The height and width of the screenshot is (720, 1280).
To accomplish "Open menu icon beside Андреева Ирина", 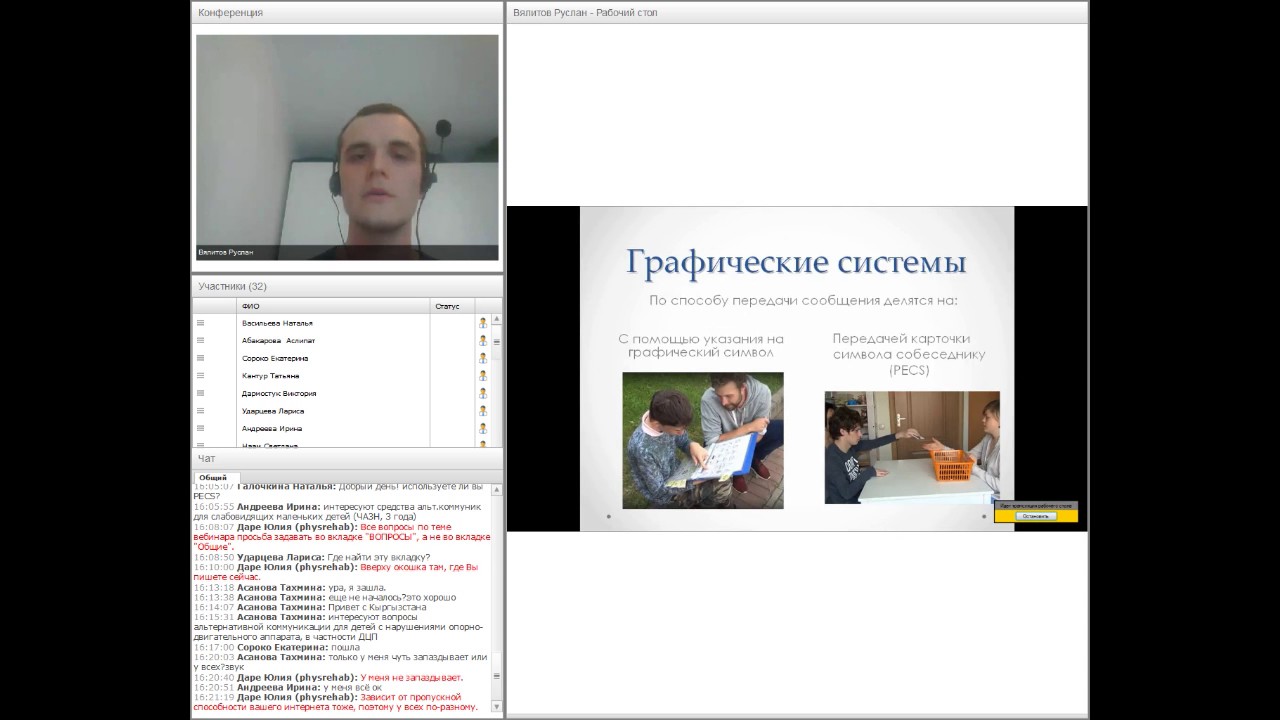I will tap(200, 428).
